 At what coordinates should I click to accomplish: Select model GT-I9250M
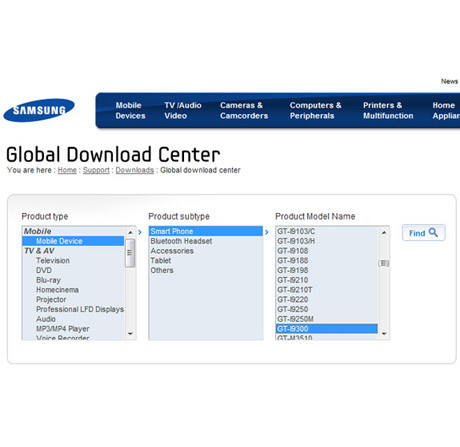327,319
